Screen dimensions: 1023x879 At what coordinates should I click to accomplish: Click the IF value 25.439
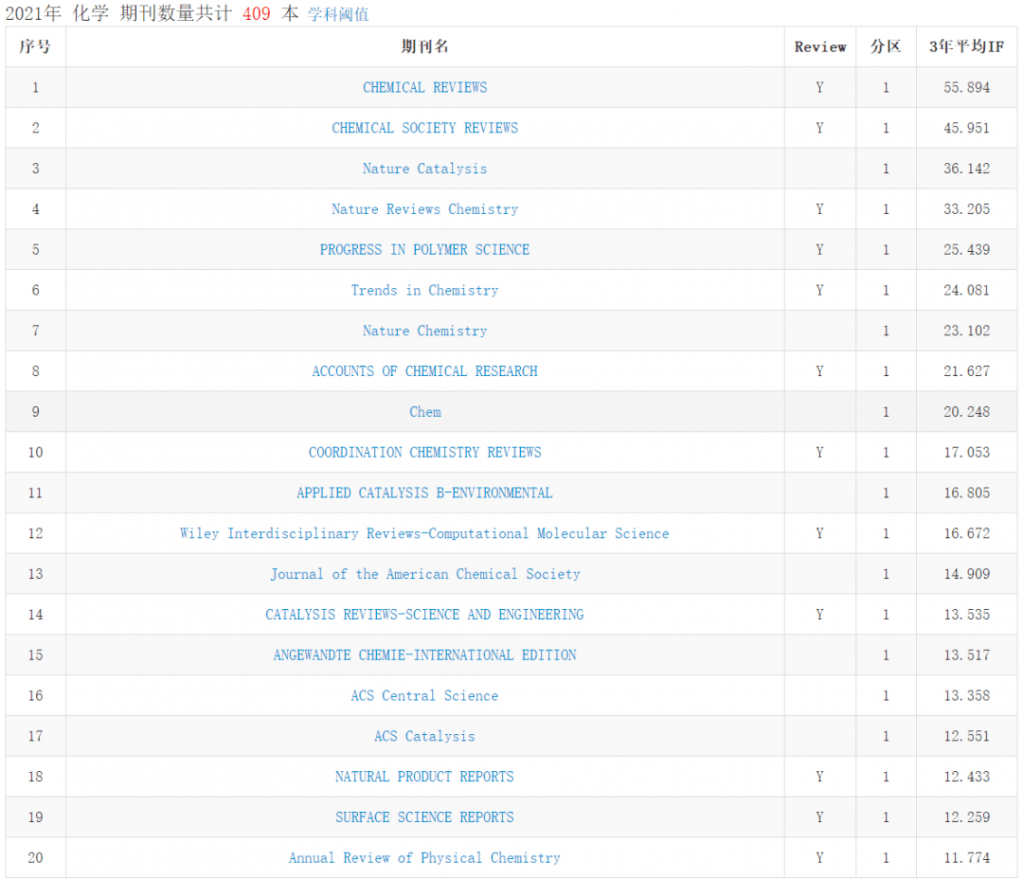pyautogui.click(x=966, y=249)
